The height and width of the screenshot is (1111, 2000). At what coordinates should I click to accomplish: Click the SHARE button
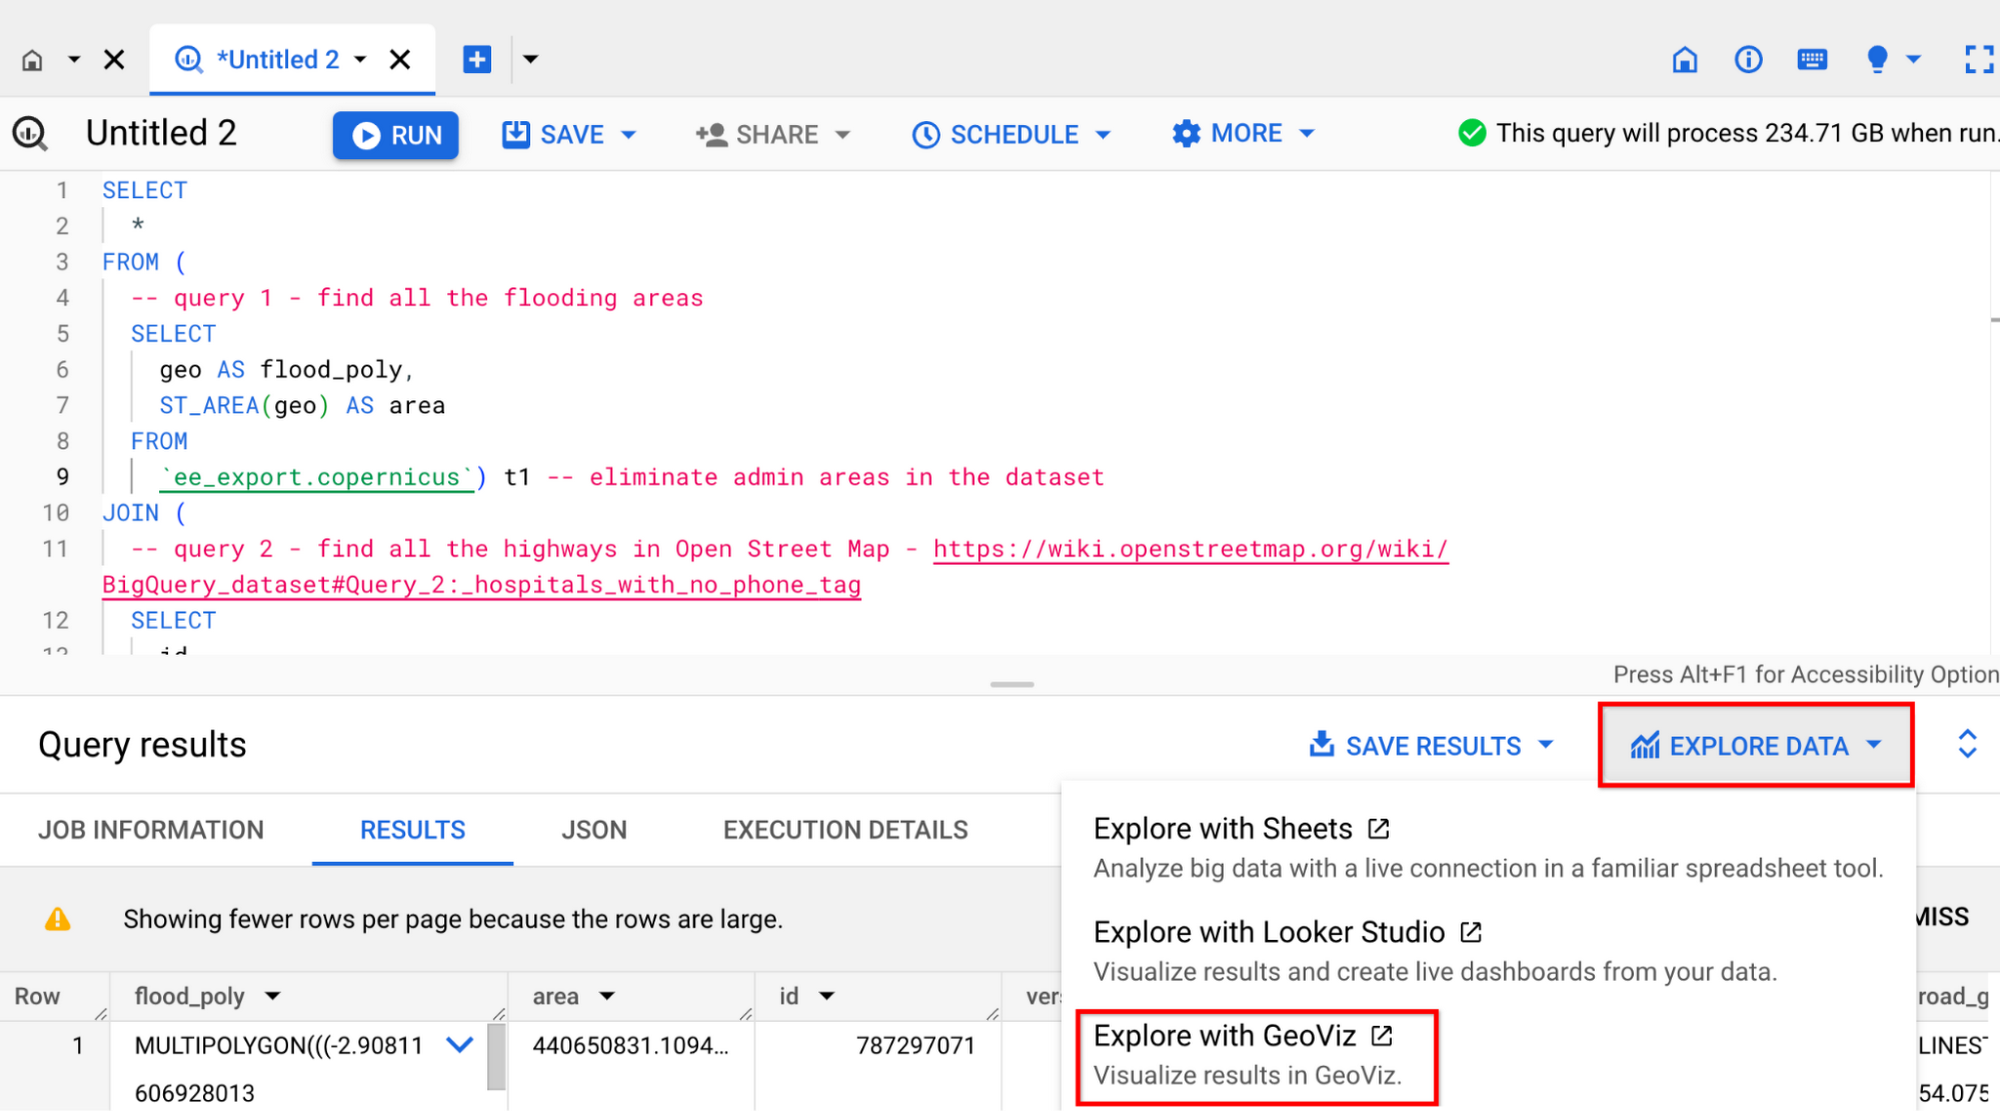758,135
